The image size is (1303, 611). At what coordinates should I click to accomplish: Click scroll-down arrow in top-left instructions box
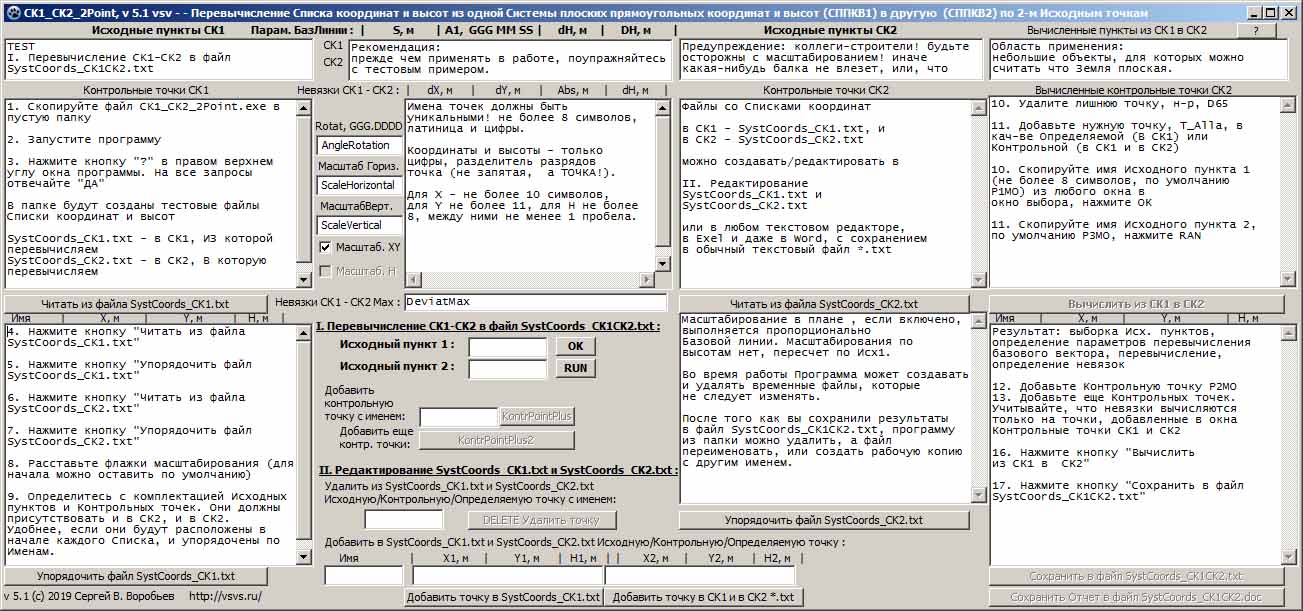(305, 281)
